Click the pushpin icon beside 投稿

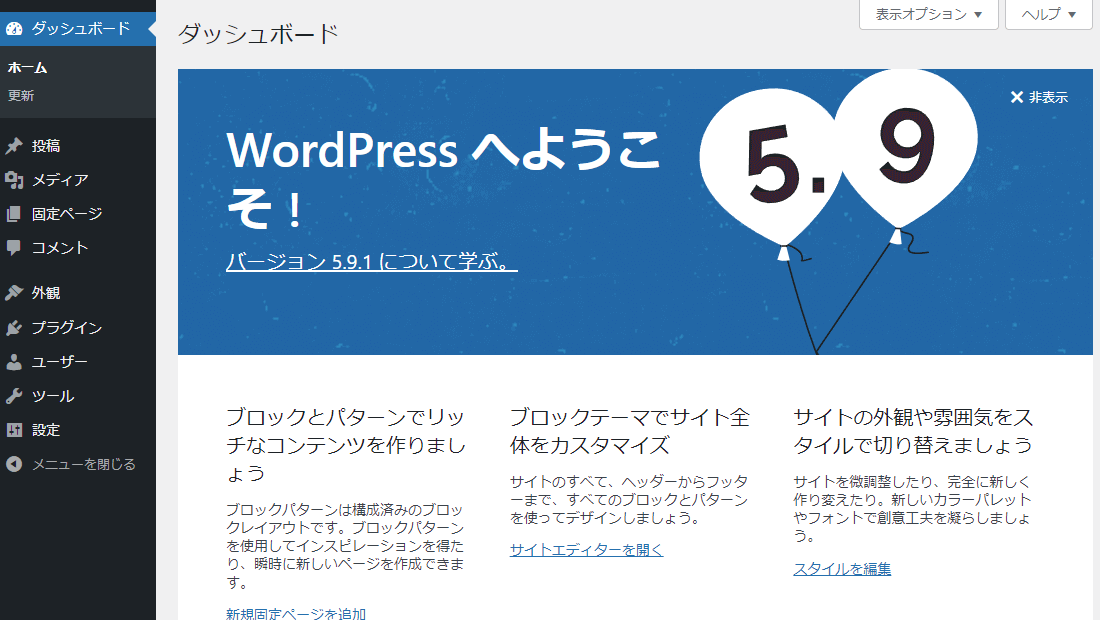coord(14,146)
